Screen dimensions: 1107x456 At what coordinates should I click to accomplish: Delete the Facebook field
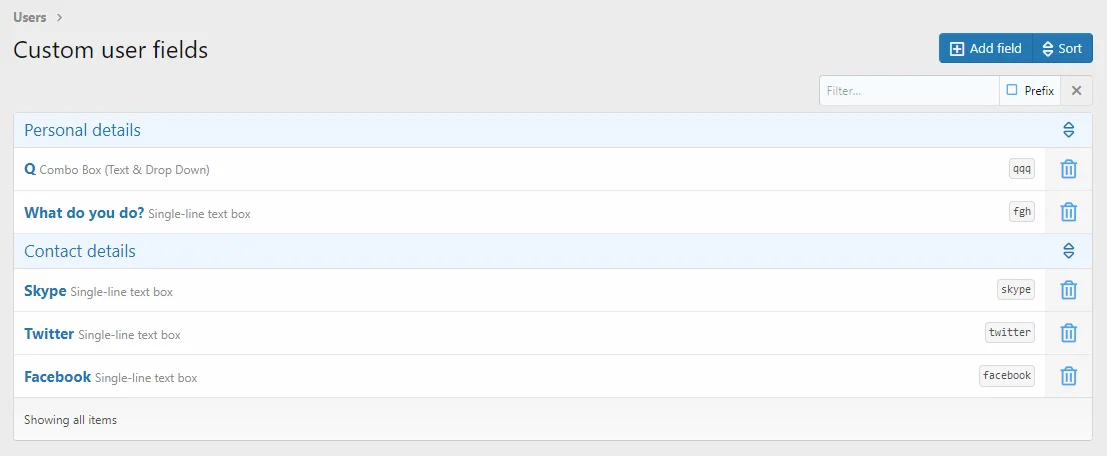1068,376
